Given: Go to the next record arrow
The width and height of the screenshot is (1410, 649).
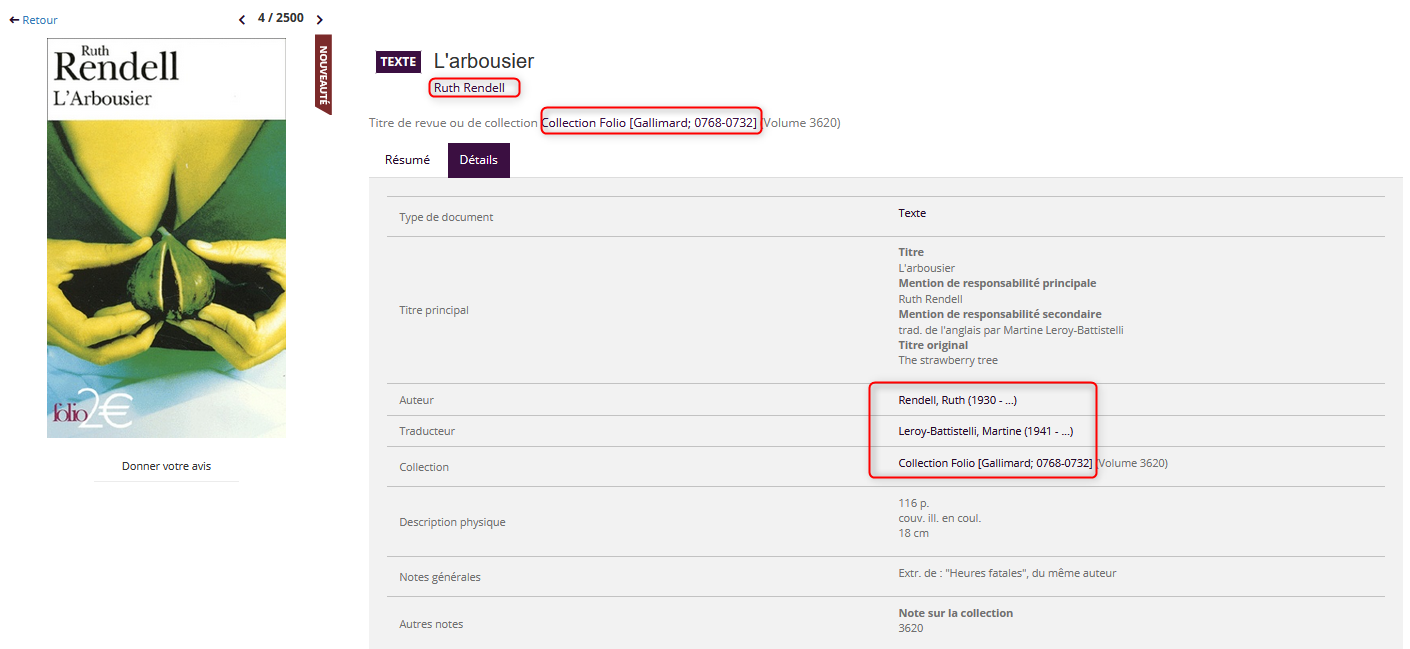Looking at the screenshot, I should (319, 20).
